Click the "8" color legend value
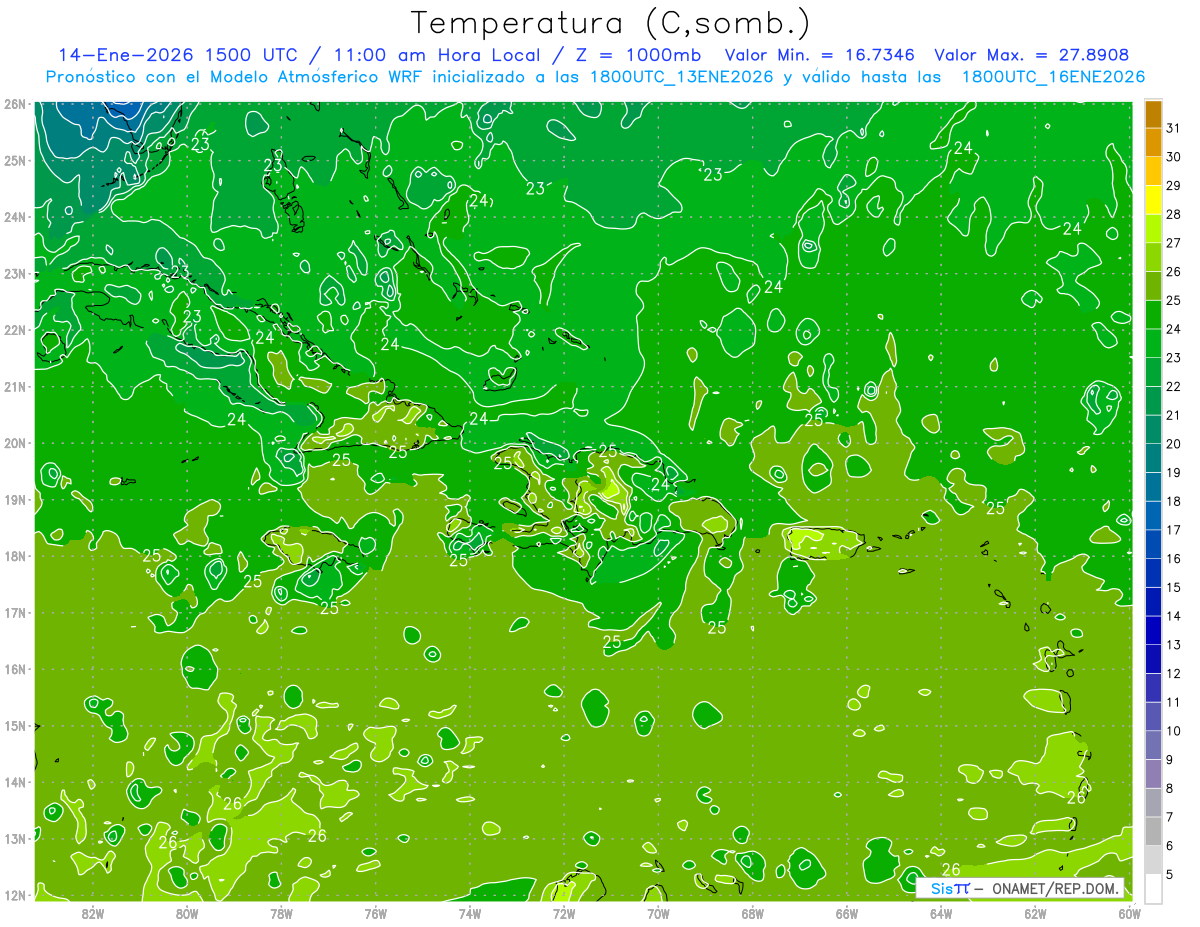This screenshot has width=1200, height=927. 1170,788
